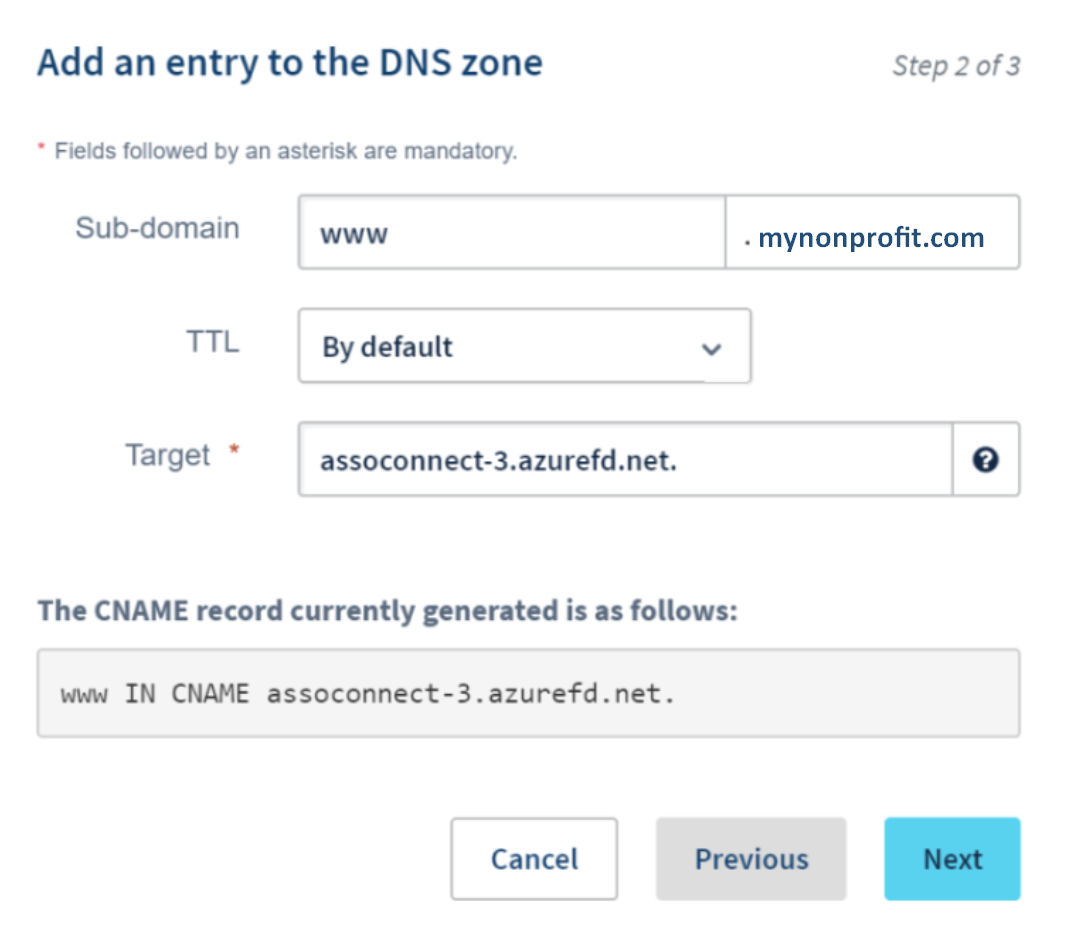Click the 'CNAME record currently generated' heading
This screenshot has width=1074, height=949.
[387, 610]
